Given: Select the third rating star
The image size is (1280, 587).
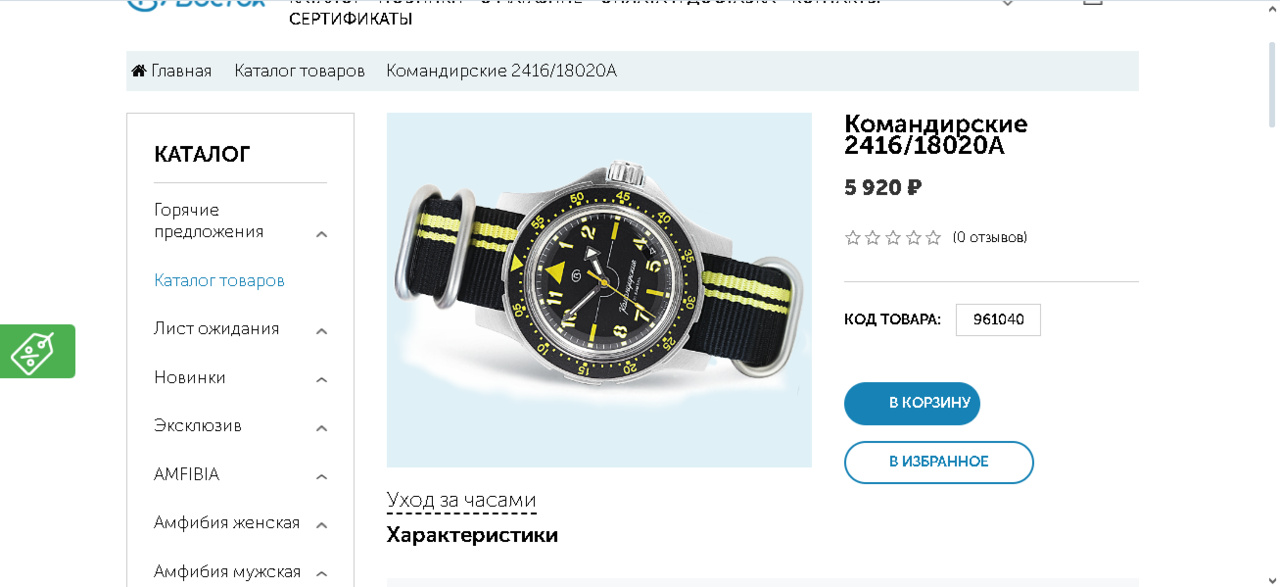Looking at the screenshot, I should (x=893, y=238).
